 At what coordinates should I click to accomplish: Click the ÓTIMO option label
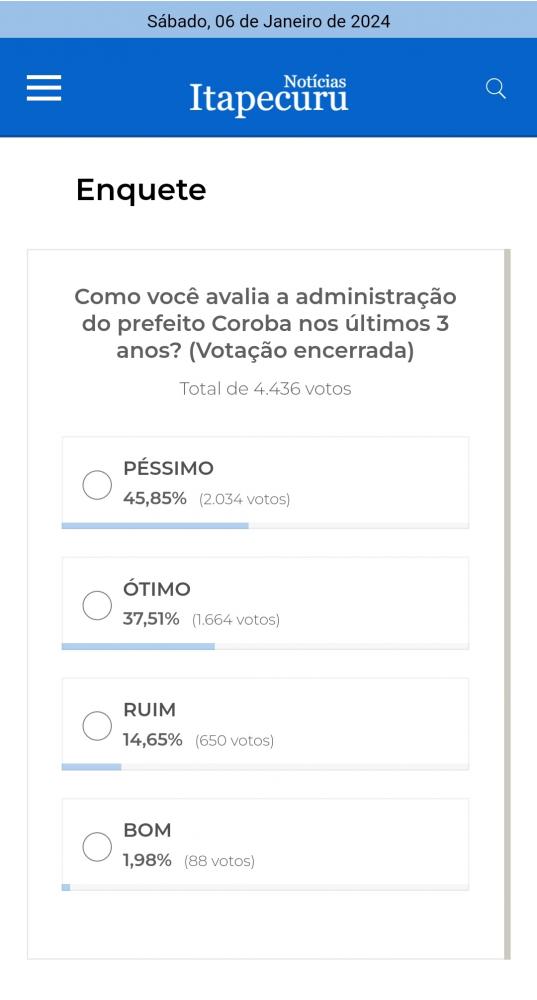[157, 589]
